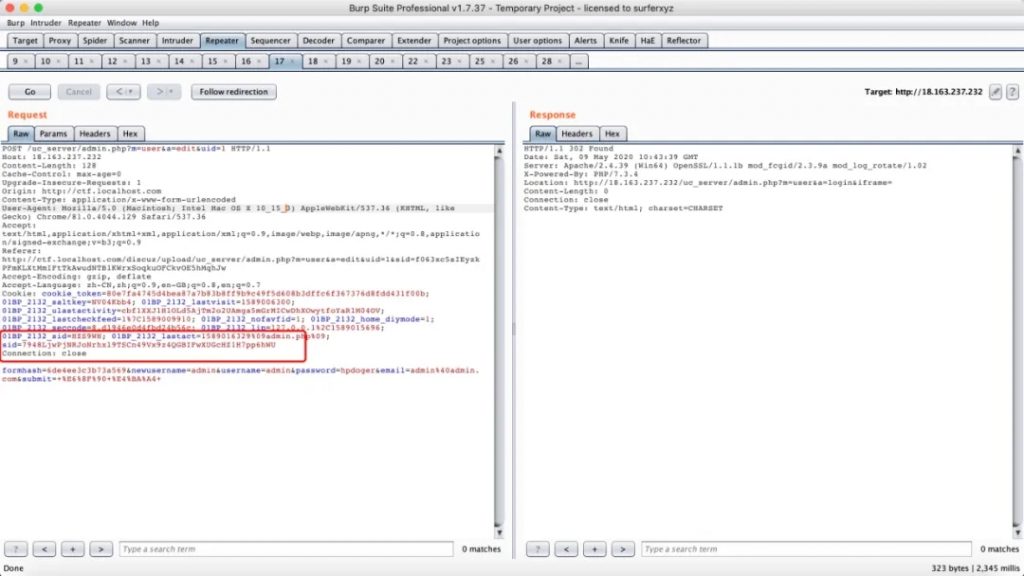Image resolution: width=1024 pixels, height=576 pixels.
Task: Switch to Decoder tab
Action: (318, 40)
